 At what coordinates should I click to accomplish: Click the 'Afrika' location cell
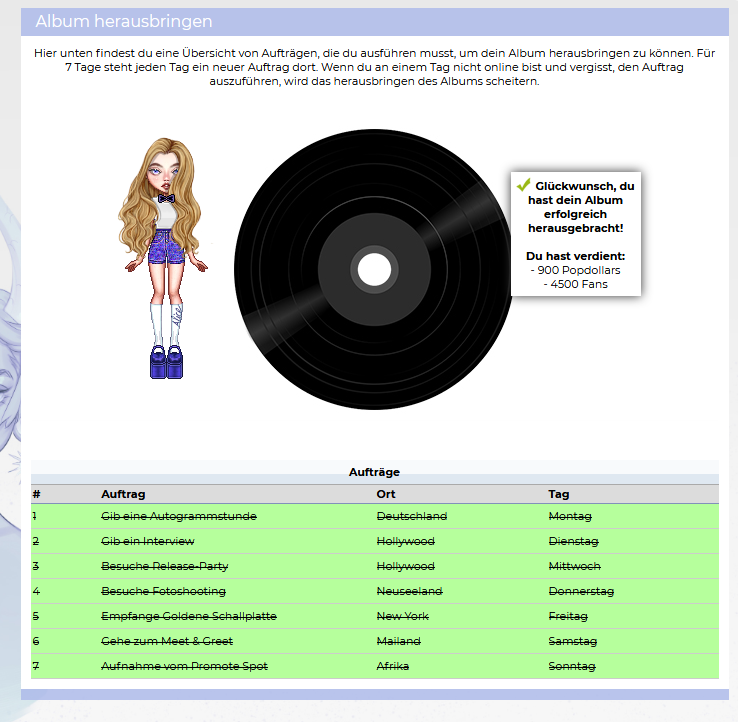393,666
